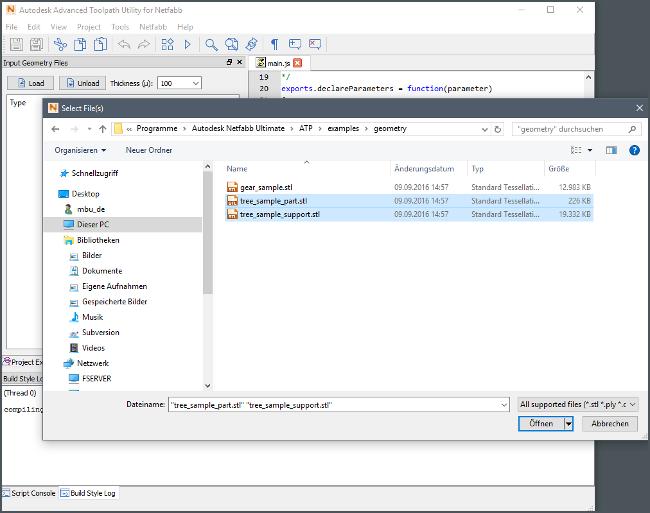Click the Öffnen split-button arrow
Image resolution: width=650 pixels, height=513 pixels.
click(569, 424)
